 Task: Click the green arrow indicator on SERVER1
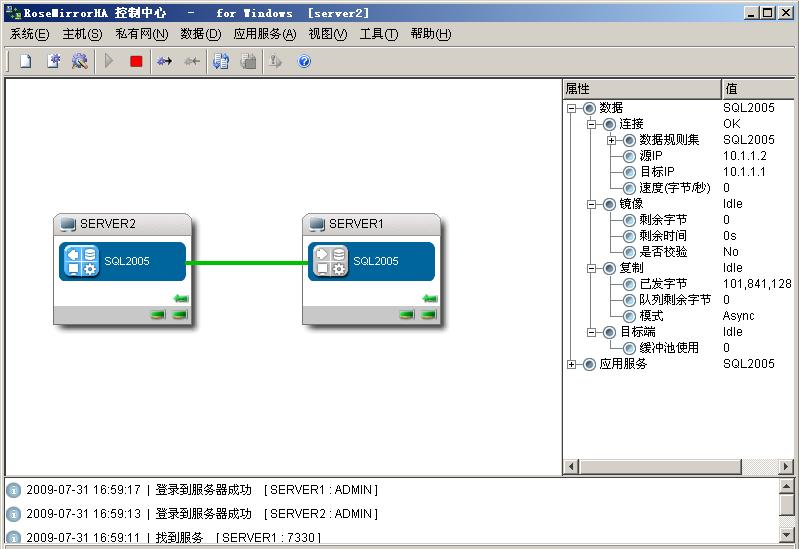click(x=430, y=298)
